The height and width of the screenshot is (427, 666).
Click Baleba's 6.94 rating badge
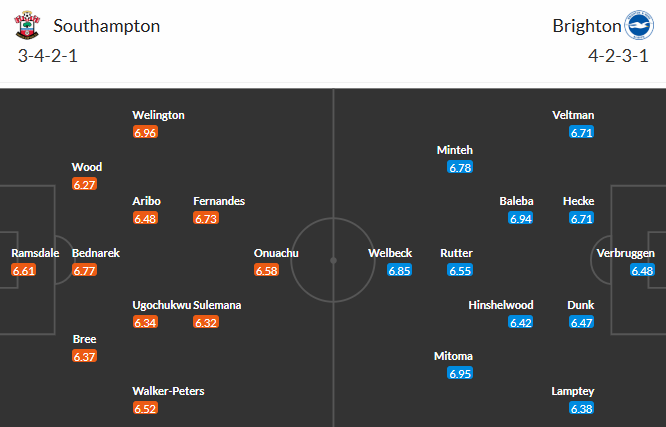[521, 218]
